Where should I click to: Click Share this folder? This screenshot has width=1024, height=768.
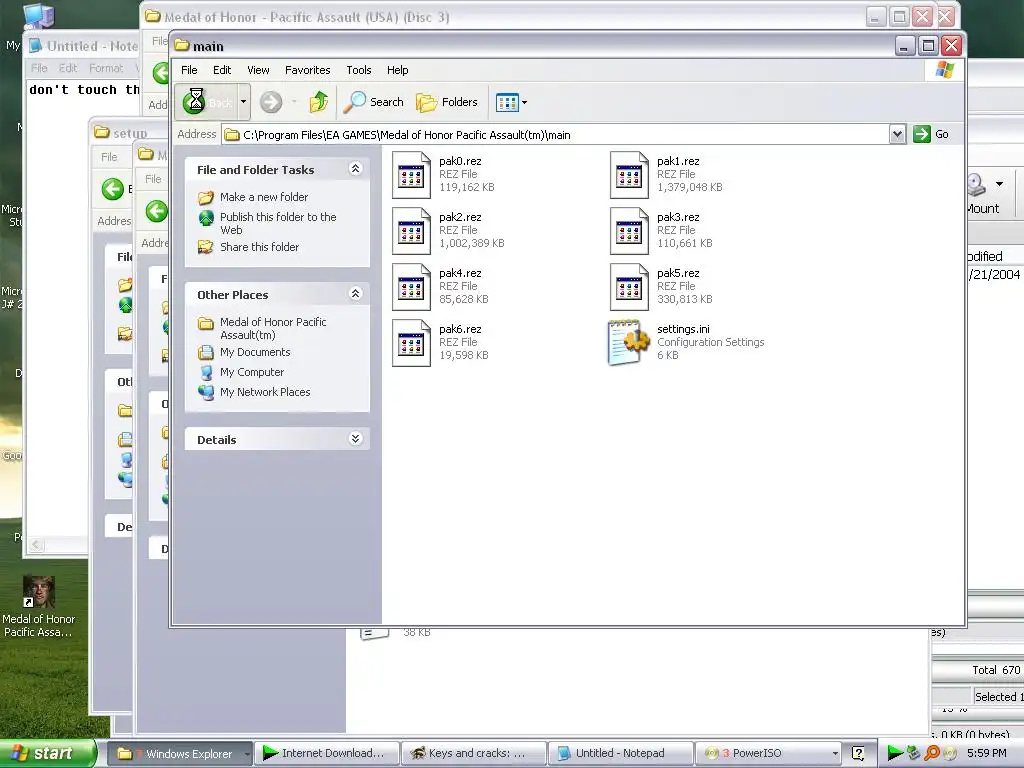[x=259, y=247]
